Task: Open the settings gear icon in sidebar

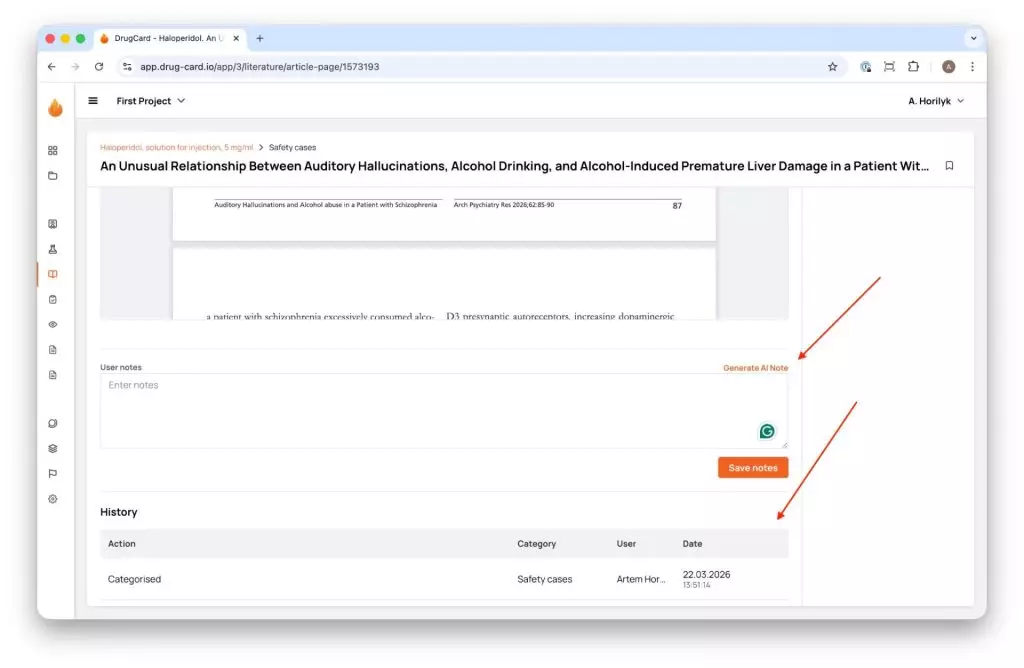Action: point(53,499)
